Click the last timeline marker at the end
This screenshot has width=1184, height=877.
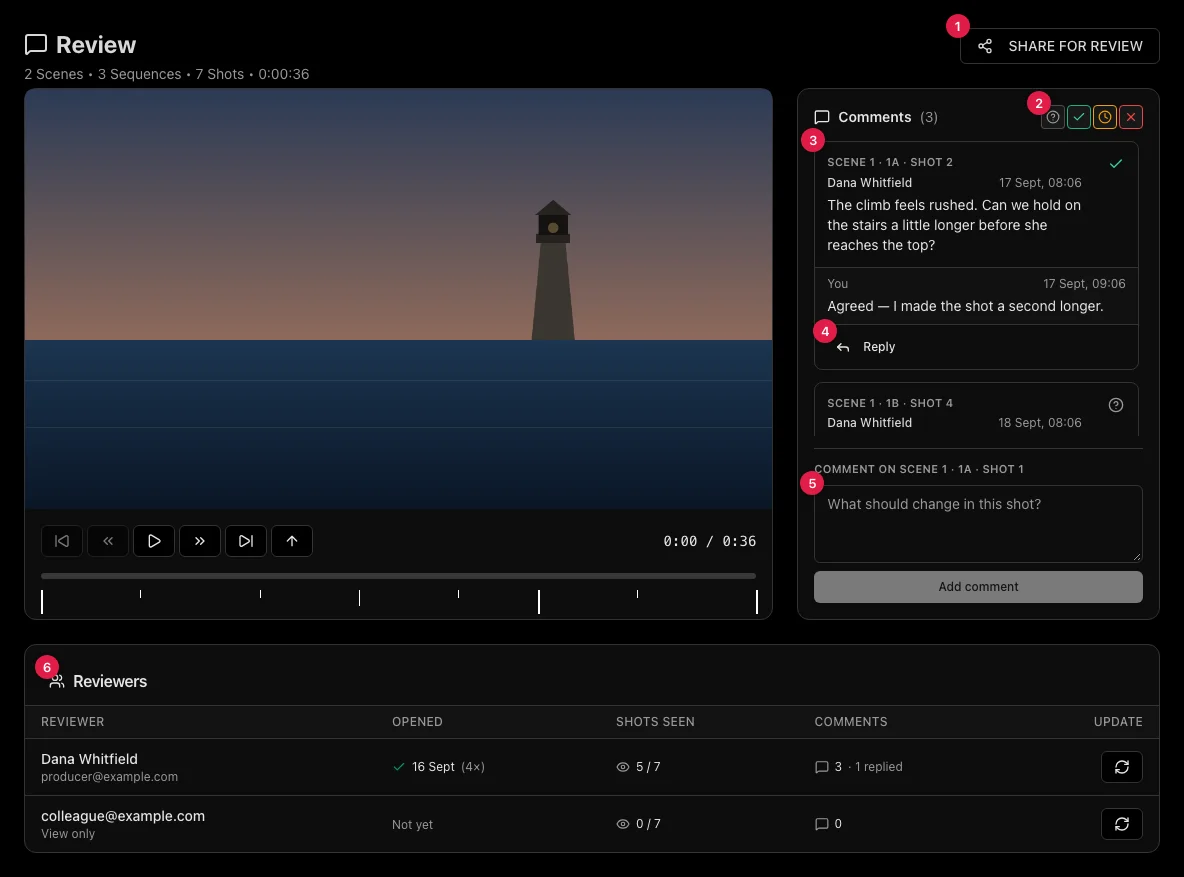(756, 601)
